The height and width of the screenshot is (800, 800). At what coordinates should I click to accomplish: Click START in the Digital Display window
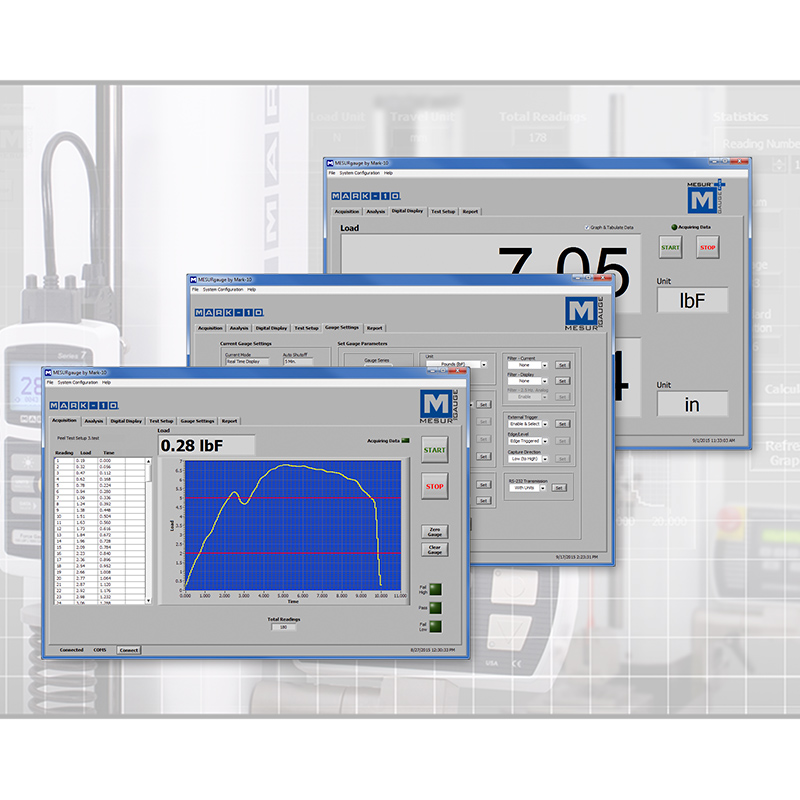671,247
